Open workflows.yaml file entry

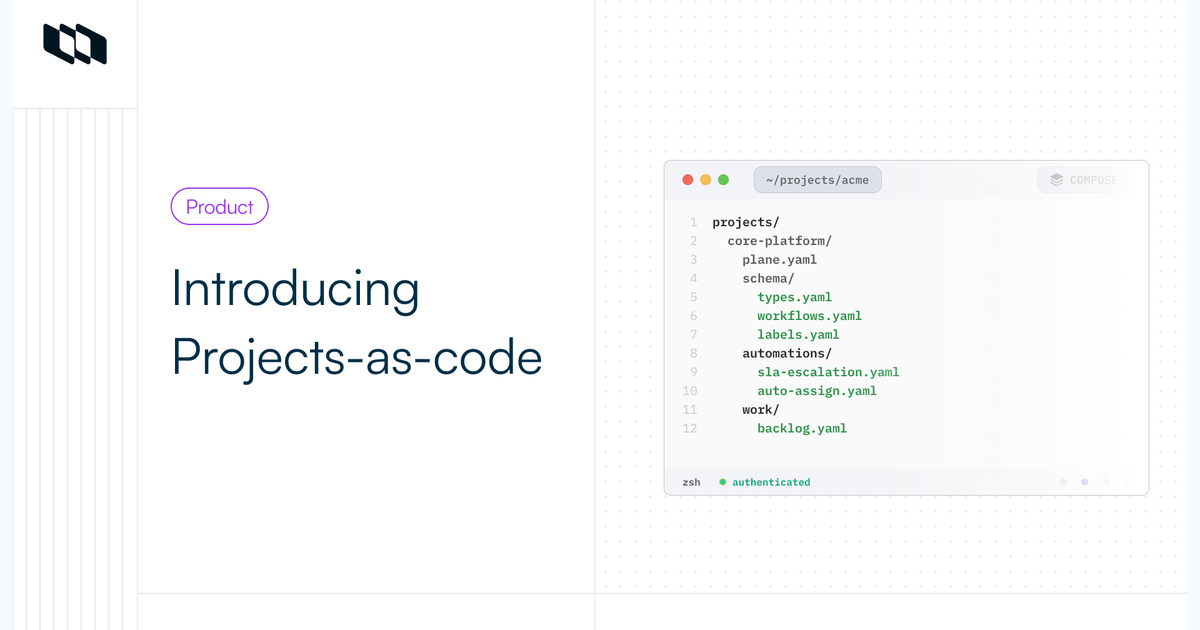pos(810,316)
